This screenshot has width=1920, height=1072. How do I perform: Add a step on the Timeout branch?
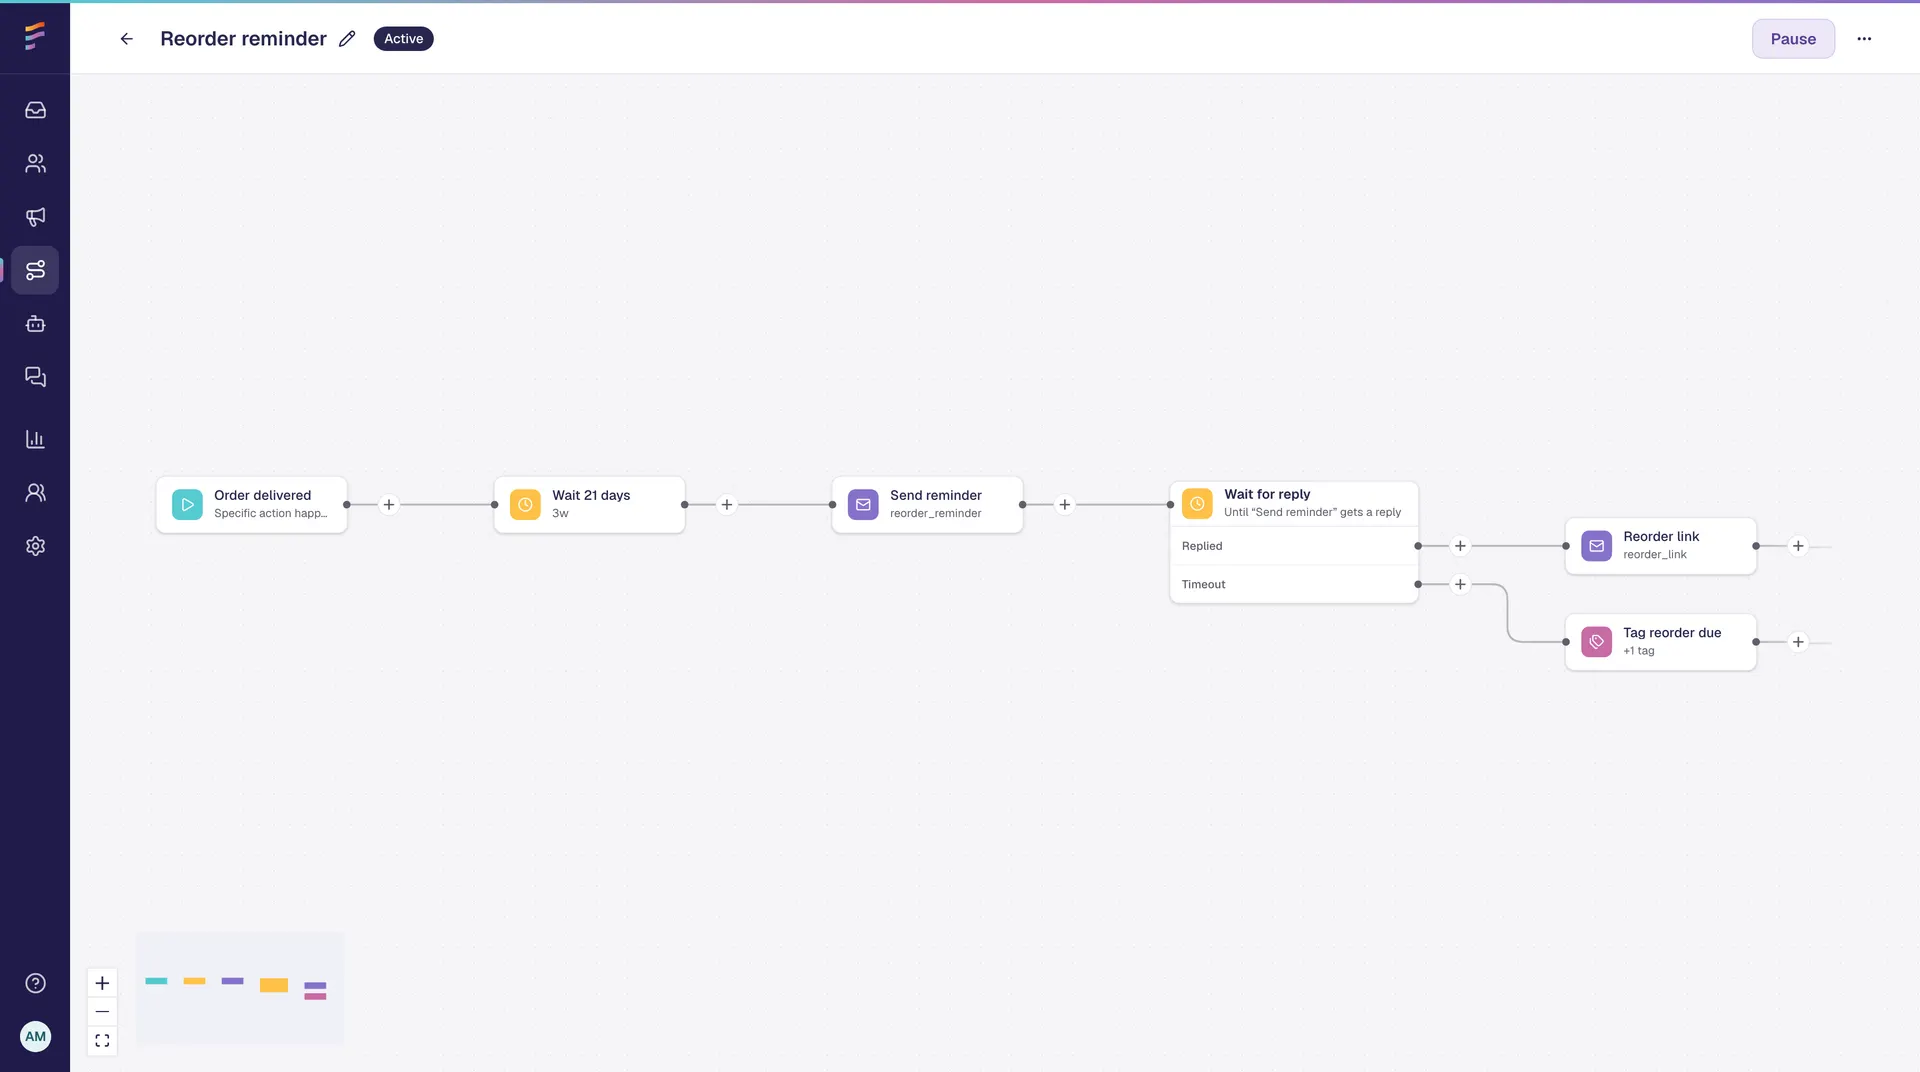1460,584
